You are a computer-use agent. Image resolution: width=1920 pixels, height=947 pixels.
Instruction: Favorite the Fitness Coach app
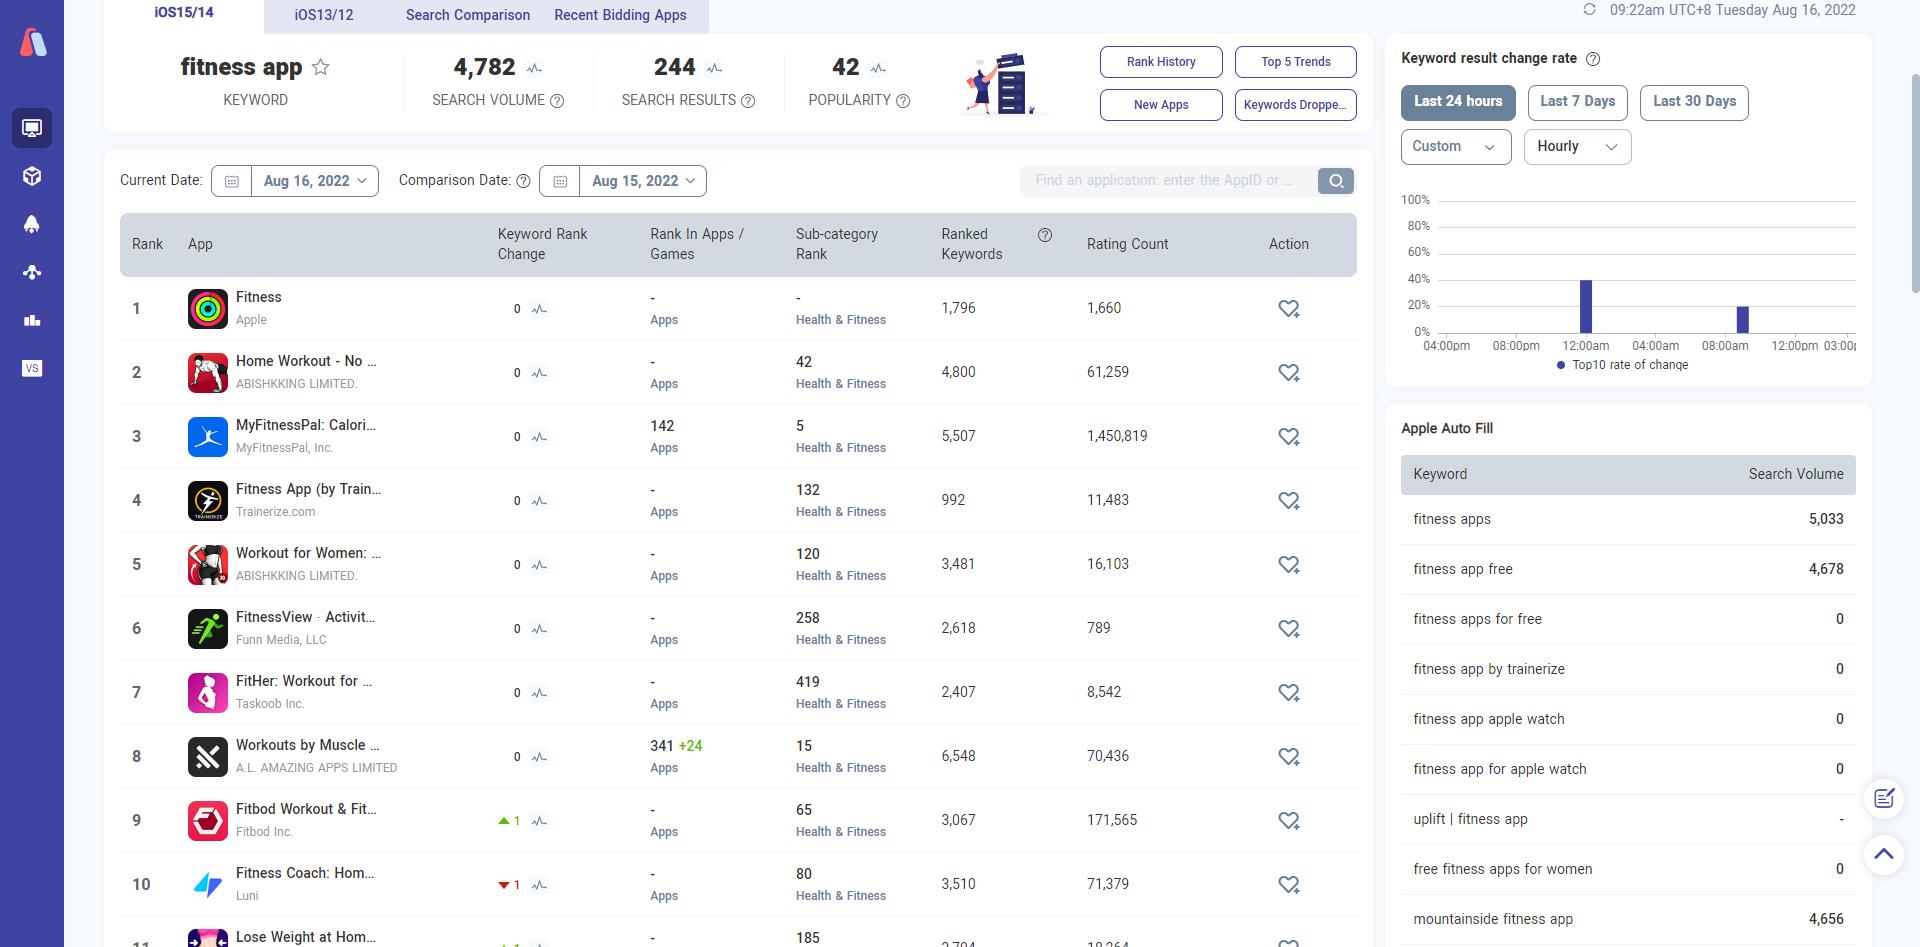[1289, 885]
